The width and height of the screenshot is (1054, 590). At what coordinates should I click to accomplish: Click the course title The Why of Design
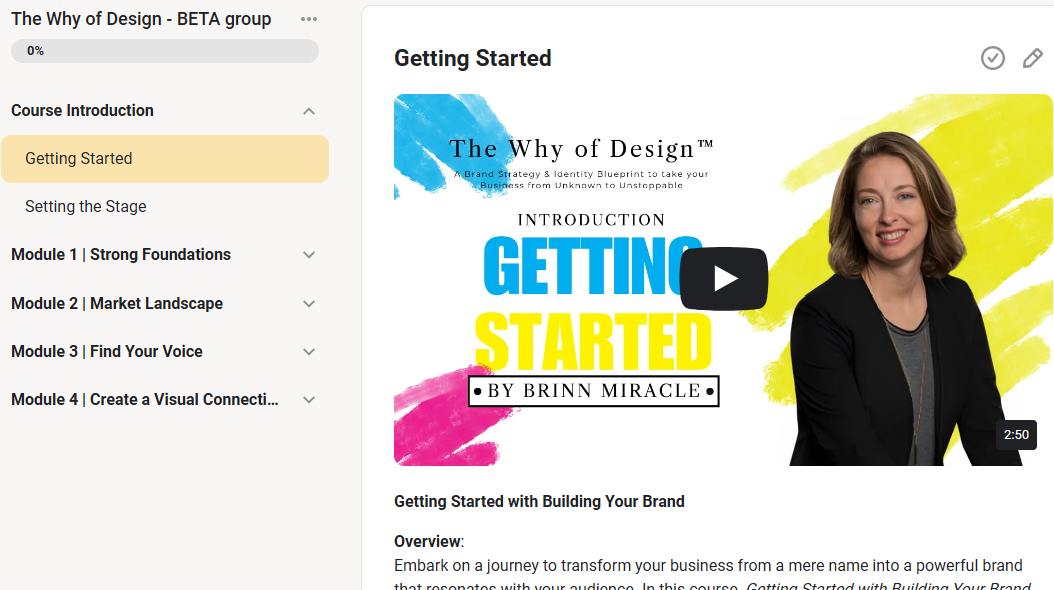[x=141, y=19]
